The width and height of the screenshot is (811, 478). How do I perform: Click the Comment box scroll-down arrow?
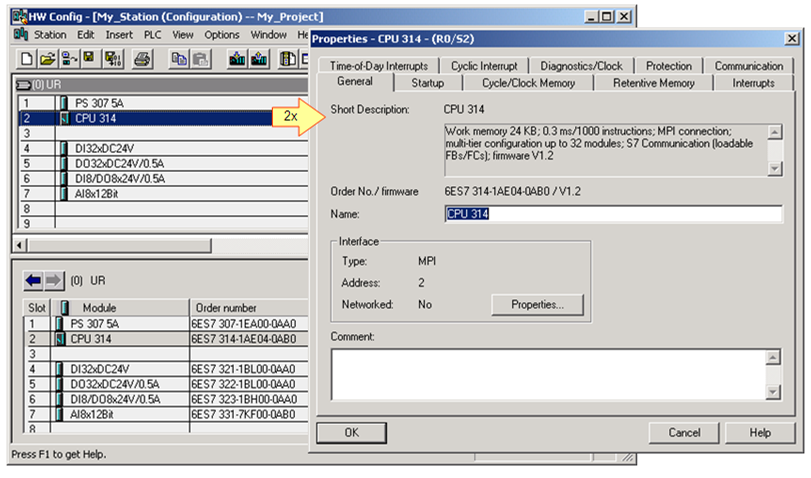[773, 392]
